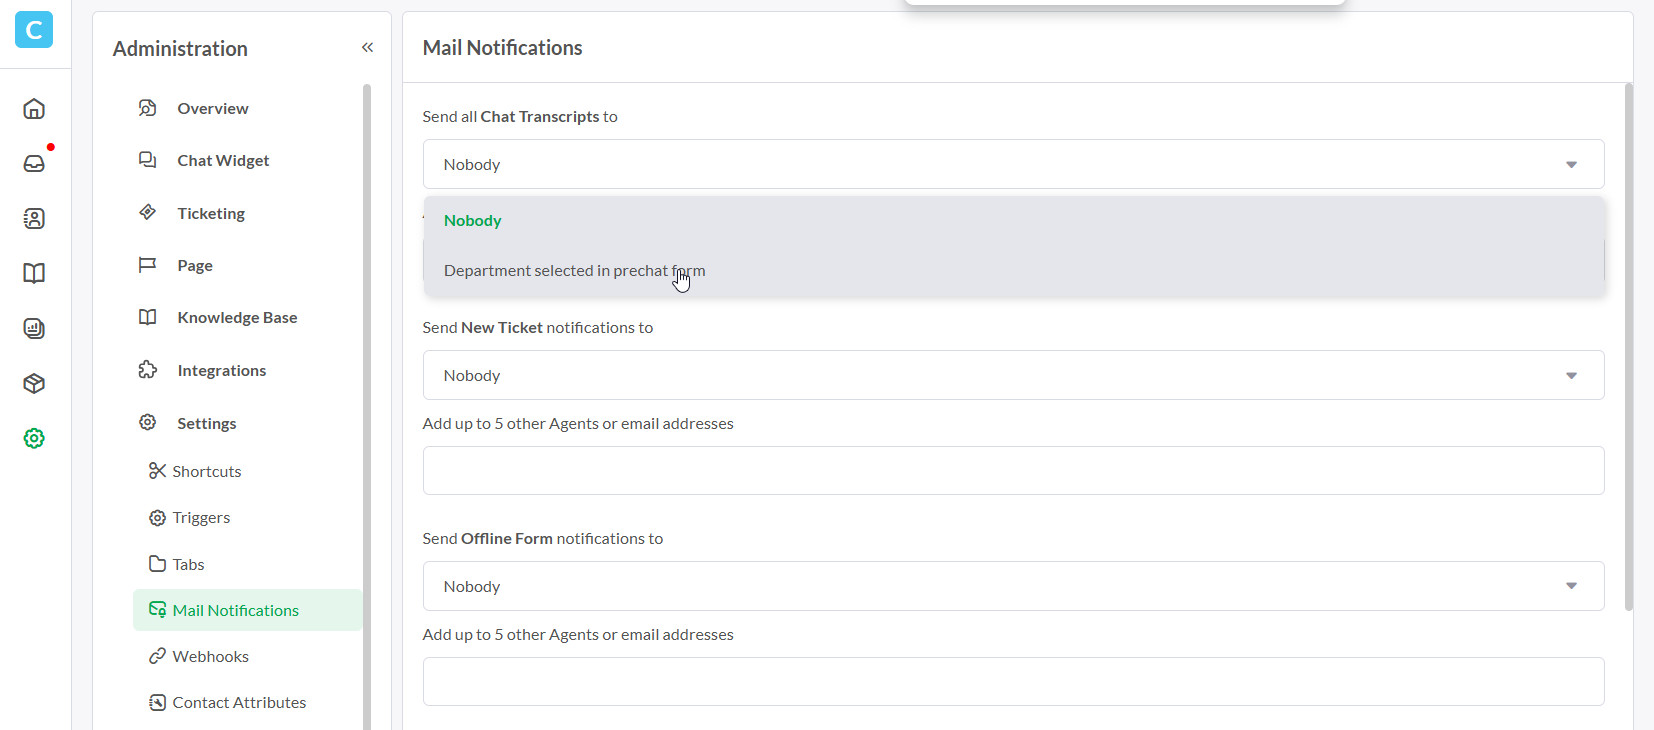
Task: Open the Offline Form notifications dropdown
Action: tap(1013, 586)
